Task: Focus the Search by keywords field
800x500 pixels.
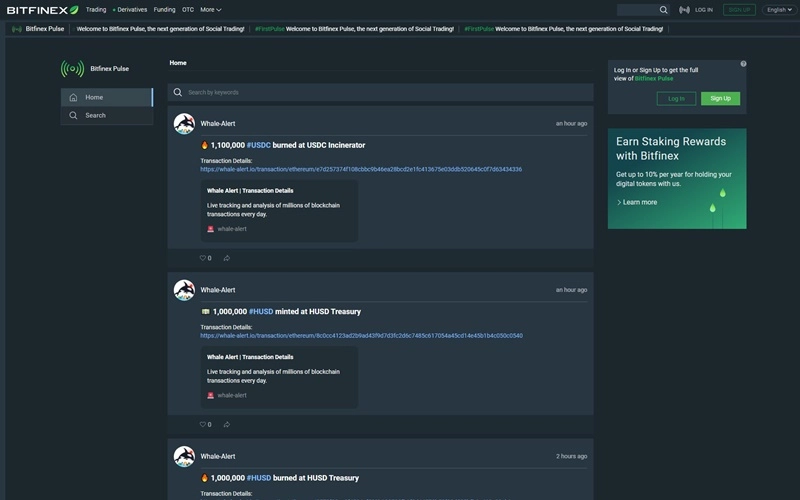Action: point(381,92)
